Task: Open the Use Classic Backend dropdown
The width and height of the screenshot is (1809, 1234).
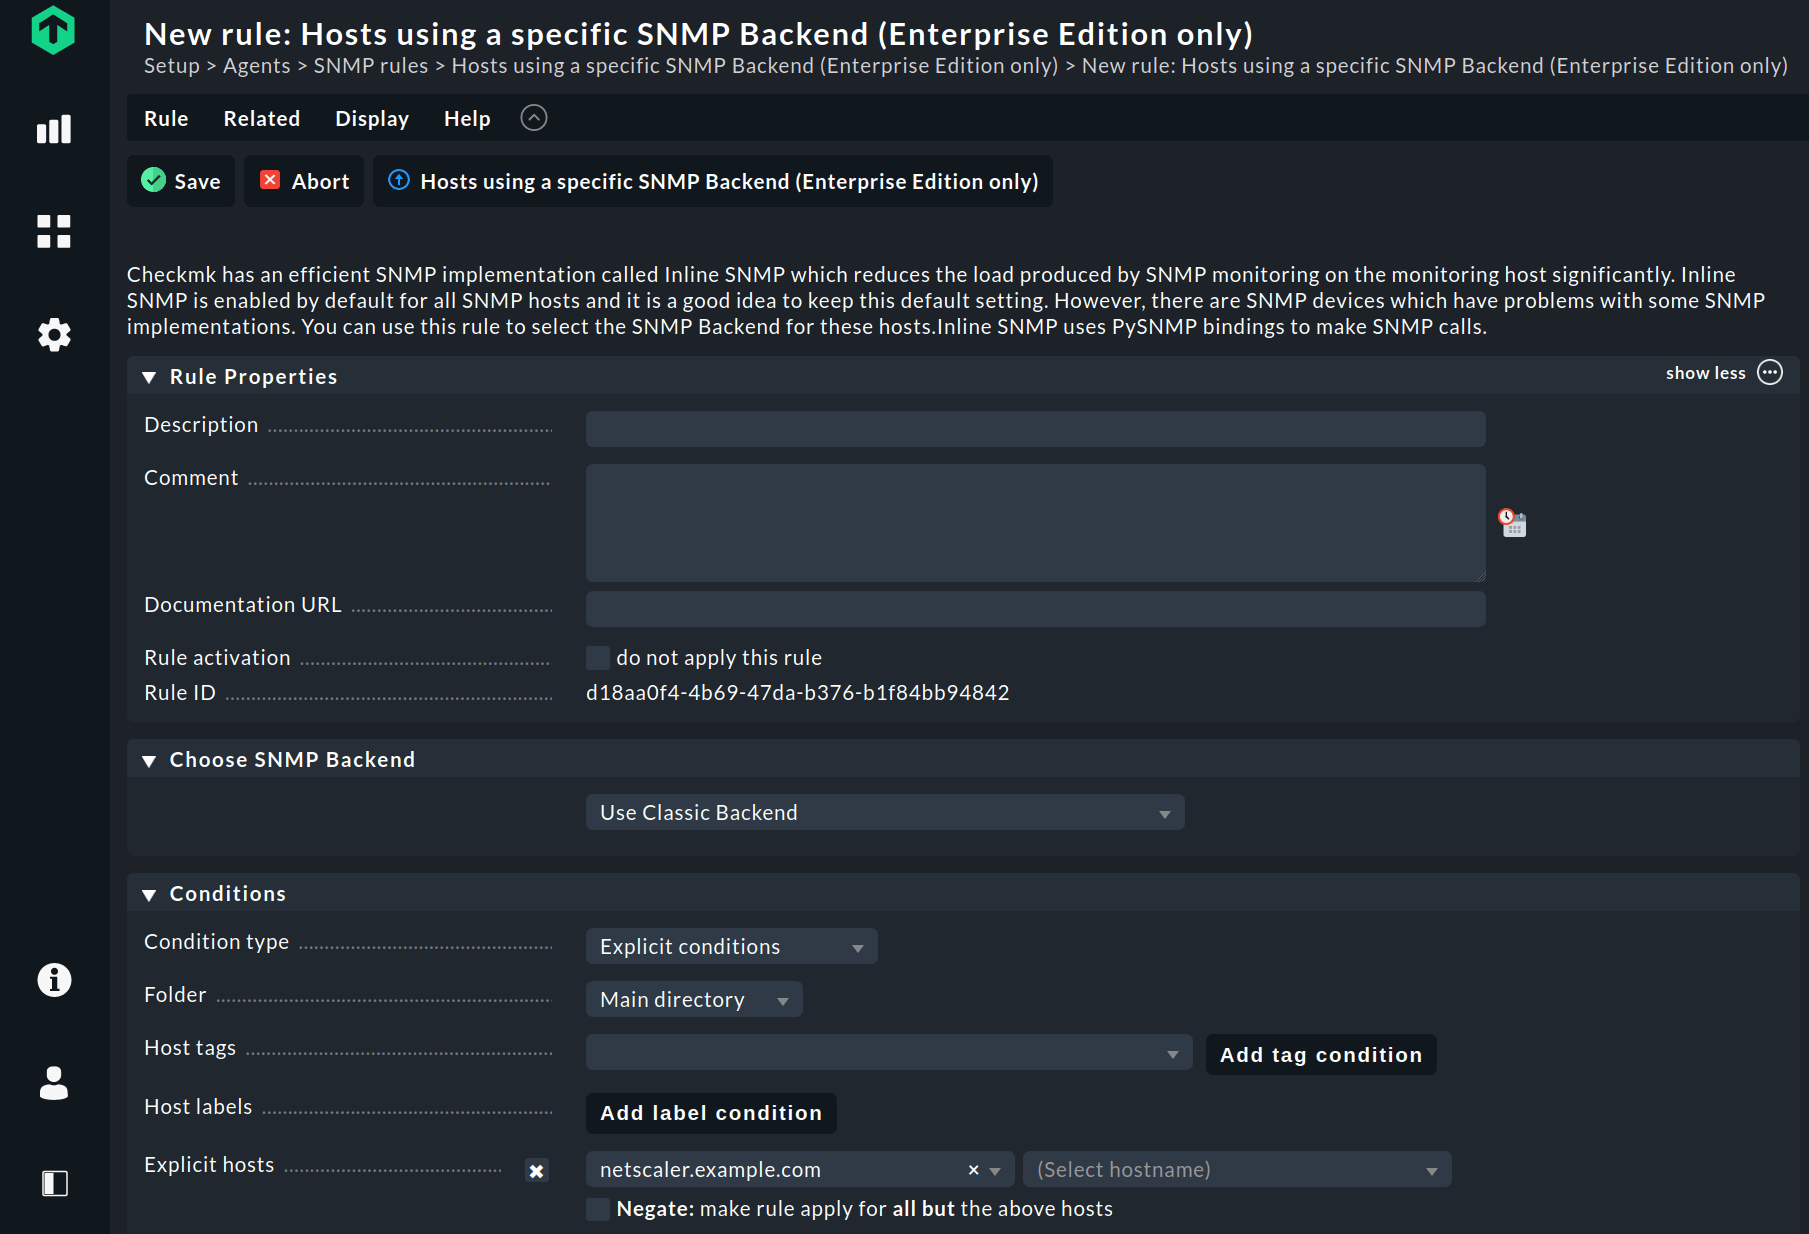Action: pyautogui.click(x=885, y=812)
